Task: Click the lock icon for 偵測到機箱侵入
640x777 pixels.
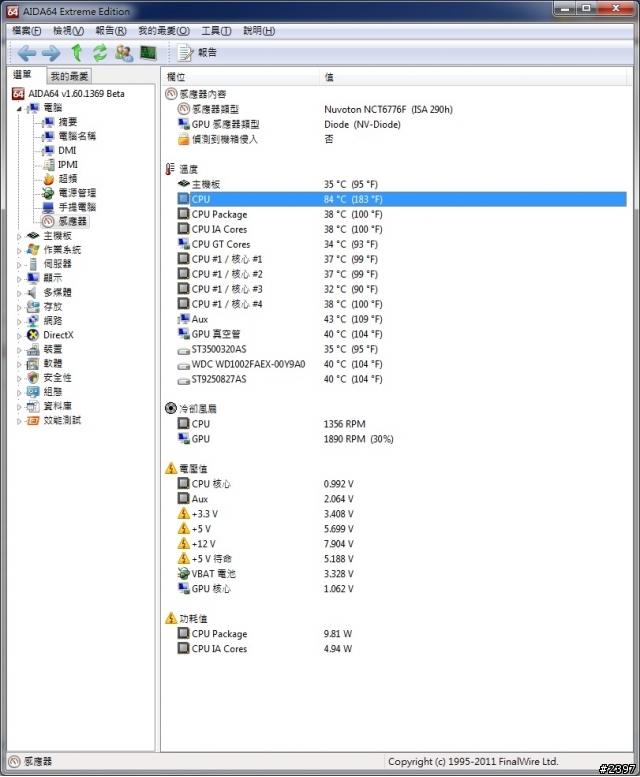Action: (x=183, y=139)
